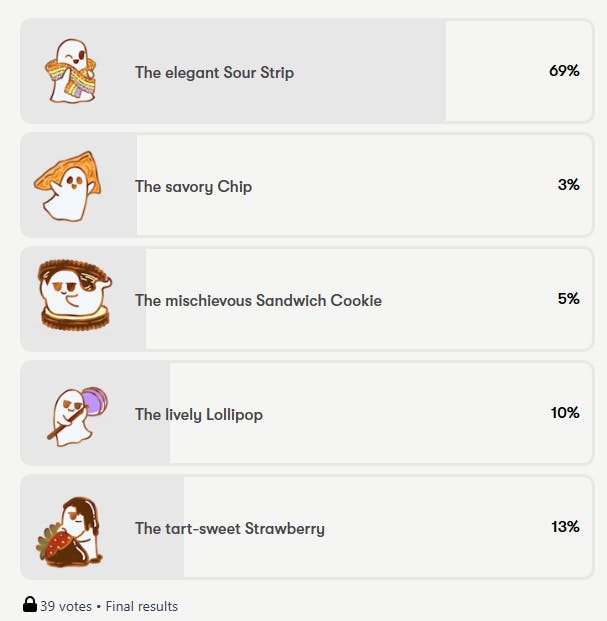Click the 3% result value
The width and height of the screenshot is (607, 621).
click(x=569, y=185)
